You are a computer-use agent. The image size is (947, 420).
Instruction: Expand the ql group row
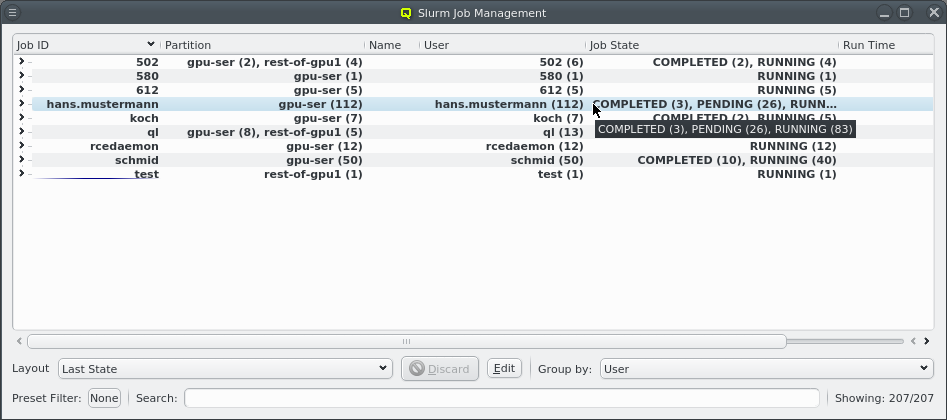click(22, 131)
